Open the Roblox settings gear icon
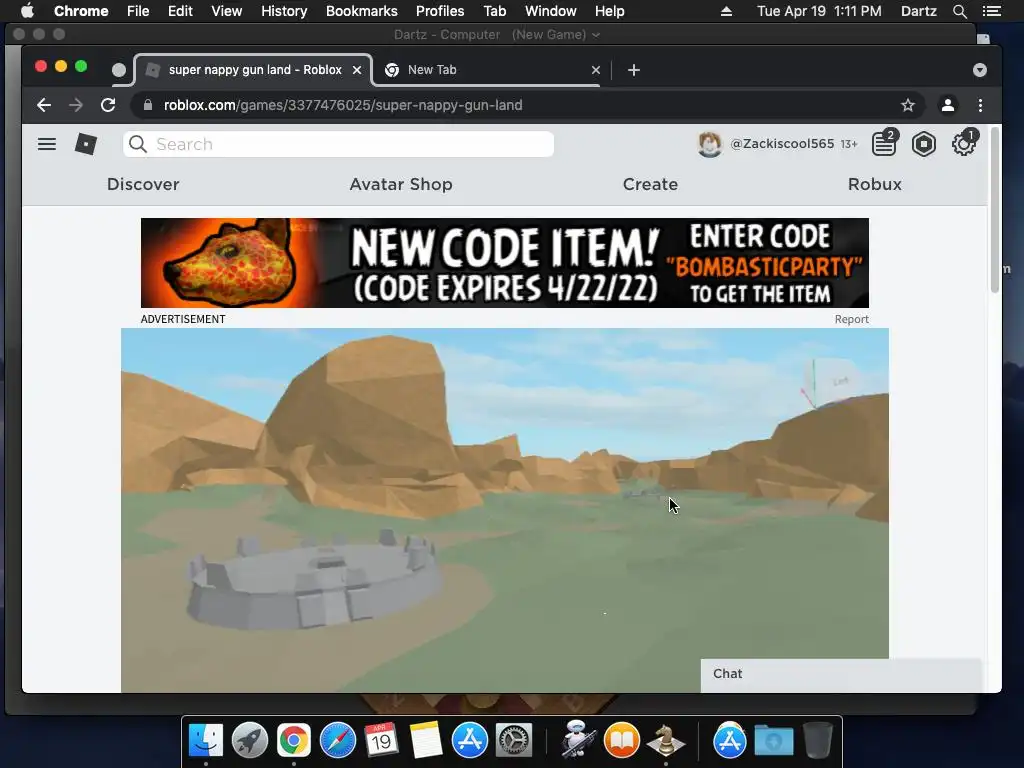Image resolution: width=1024 pixels, height=768 pixels. pos(963,144)
